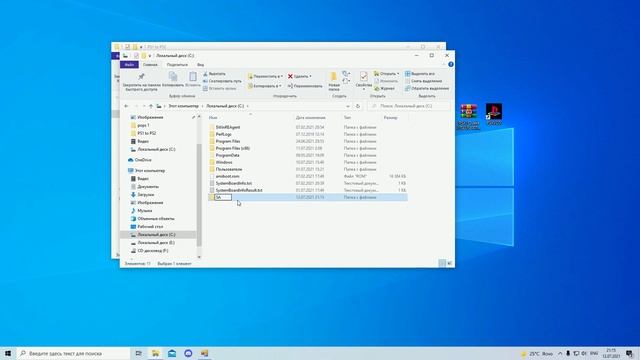Viewport: 640px width, 360px height.
Task: Open Локальный диск (E:) in navigation pane
Action: pyautogui.click(x=156, y=242)
